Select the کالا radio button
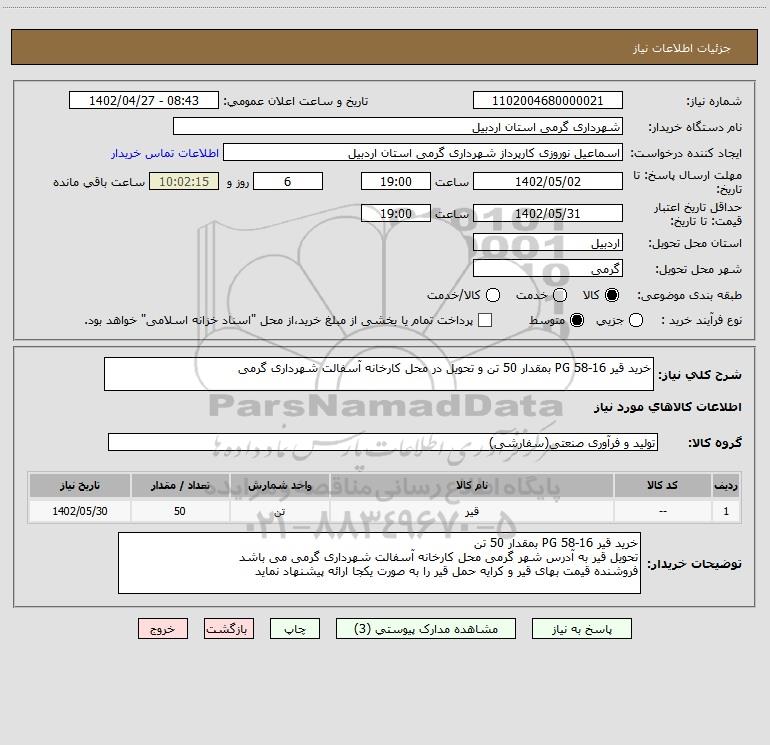 612,295
